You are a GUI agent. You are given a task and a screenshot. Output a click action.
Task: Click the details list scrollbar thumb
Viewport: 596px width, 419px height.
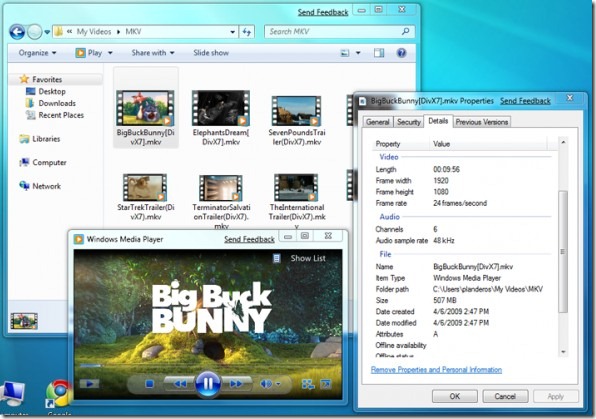click(563, 252)
